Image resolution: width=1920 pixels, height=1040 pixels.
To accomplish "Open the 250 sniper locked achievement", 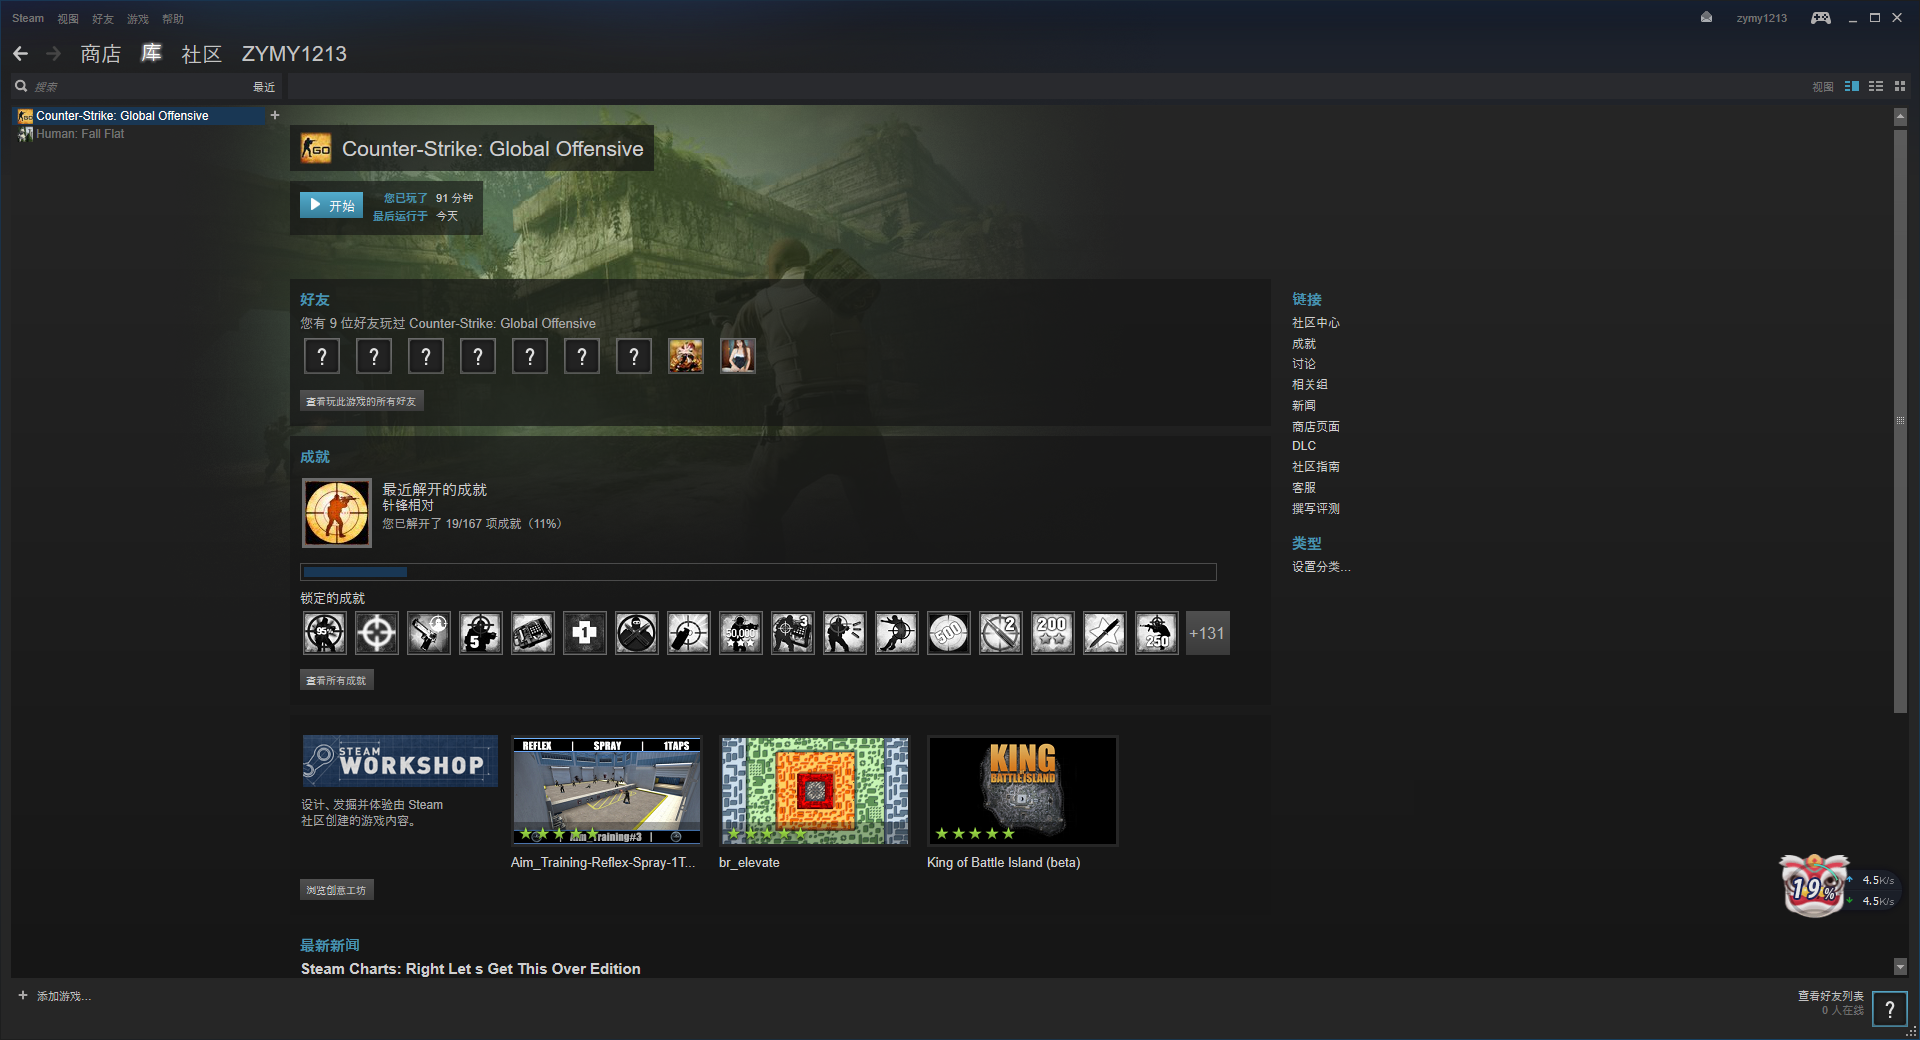I will (x=1156, y=633).
